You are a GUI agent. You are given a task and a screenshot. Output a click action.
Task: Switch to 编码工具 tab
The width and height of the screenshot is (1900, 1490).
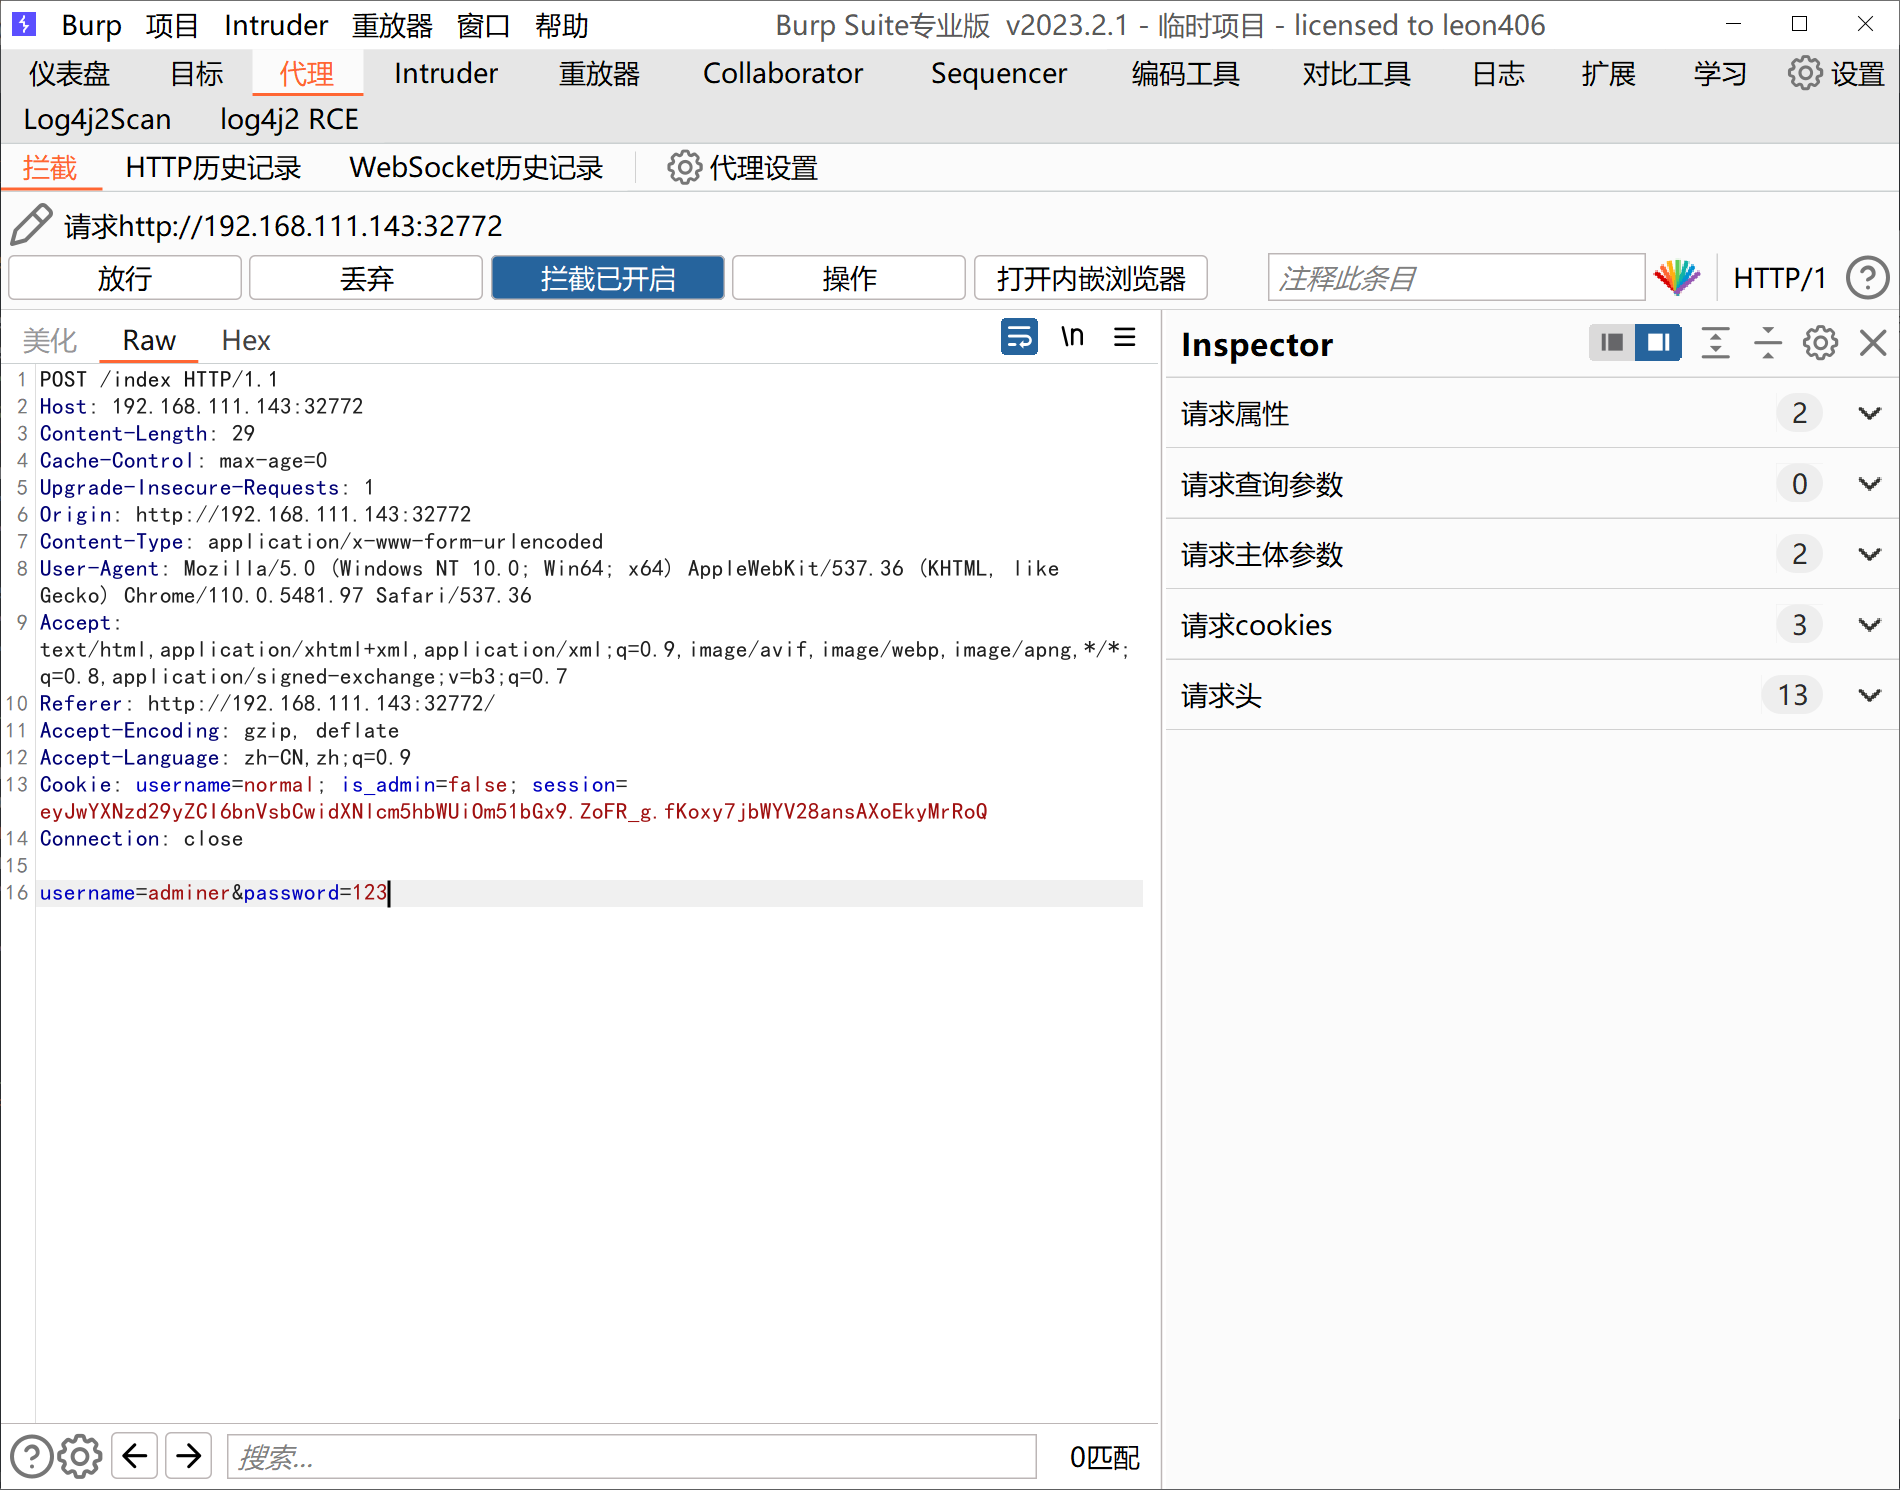[x=1186, y=73]
